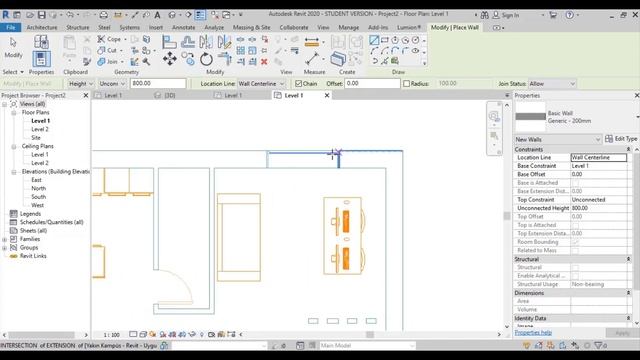Image resolution: width=640 pixels, height=360 pixels.
Task: Expand the Families tree node
Action: pyautogui.click(x=4, y=239)
